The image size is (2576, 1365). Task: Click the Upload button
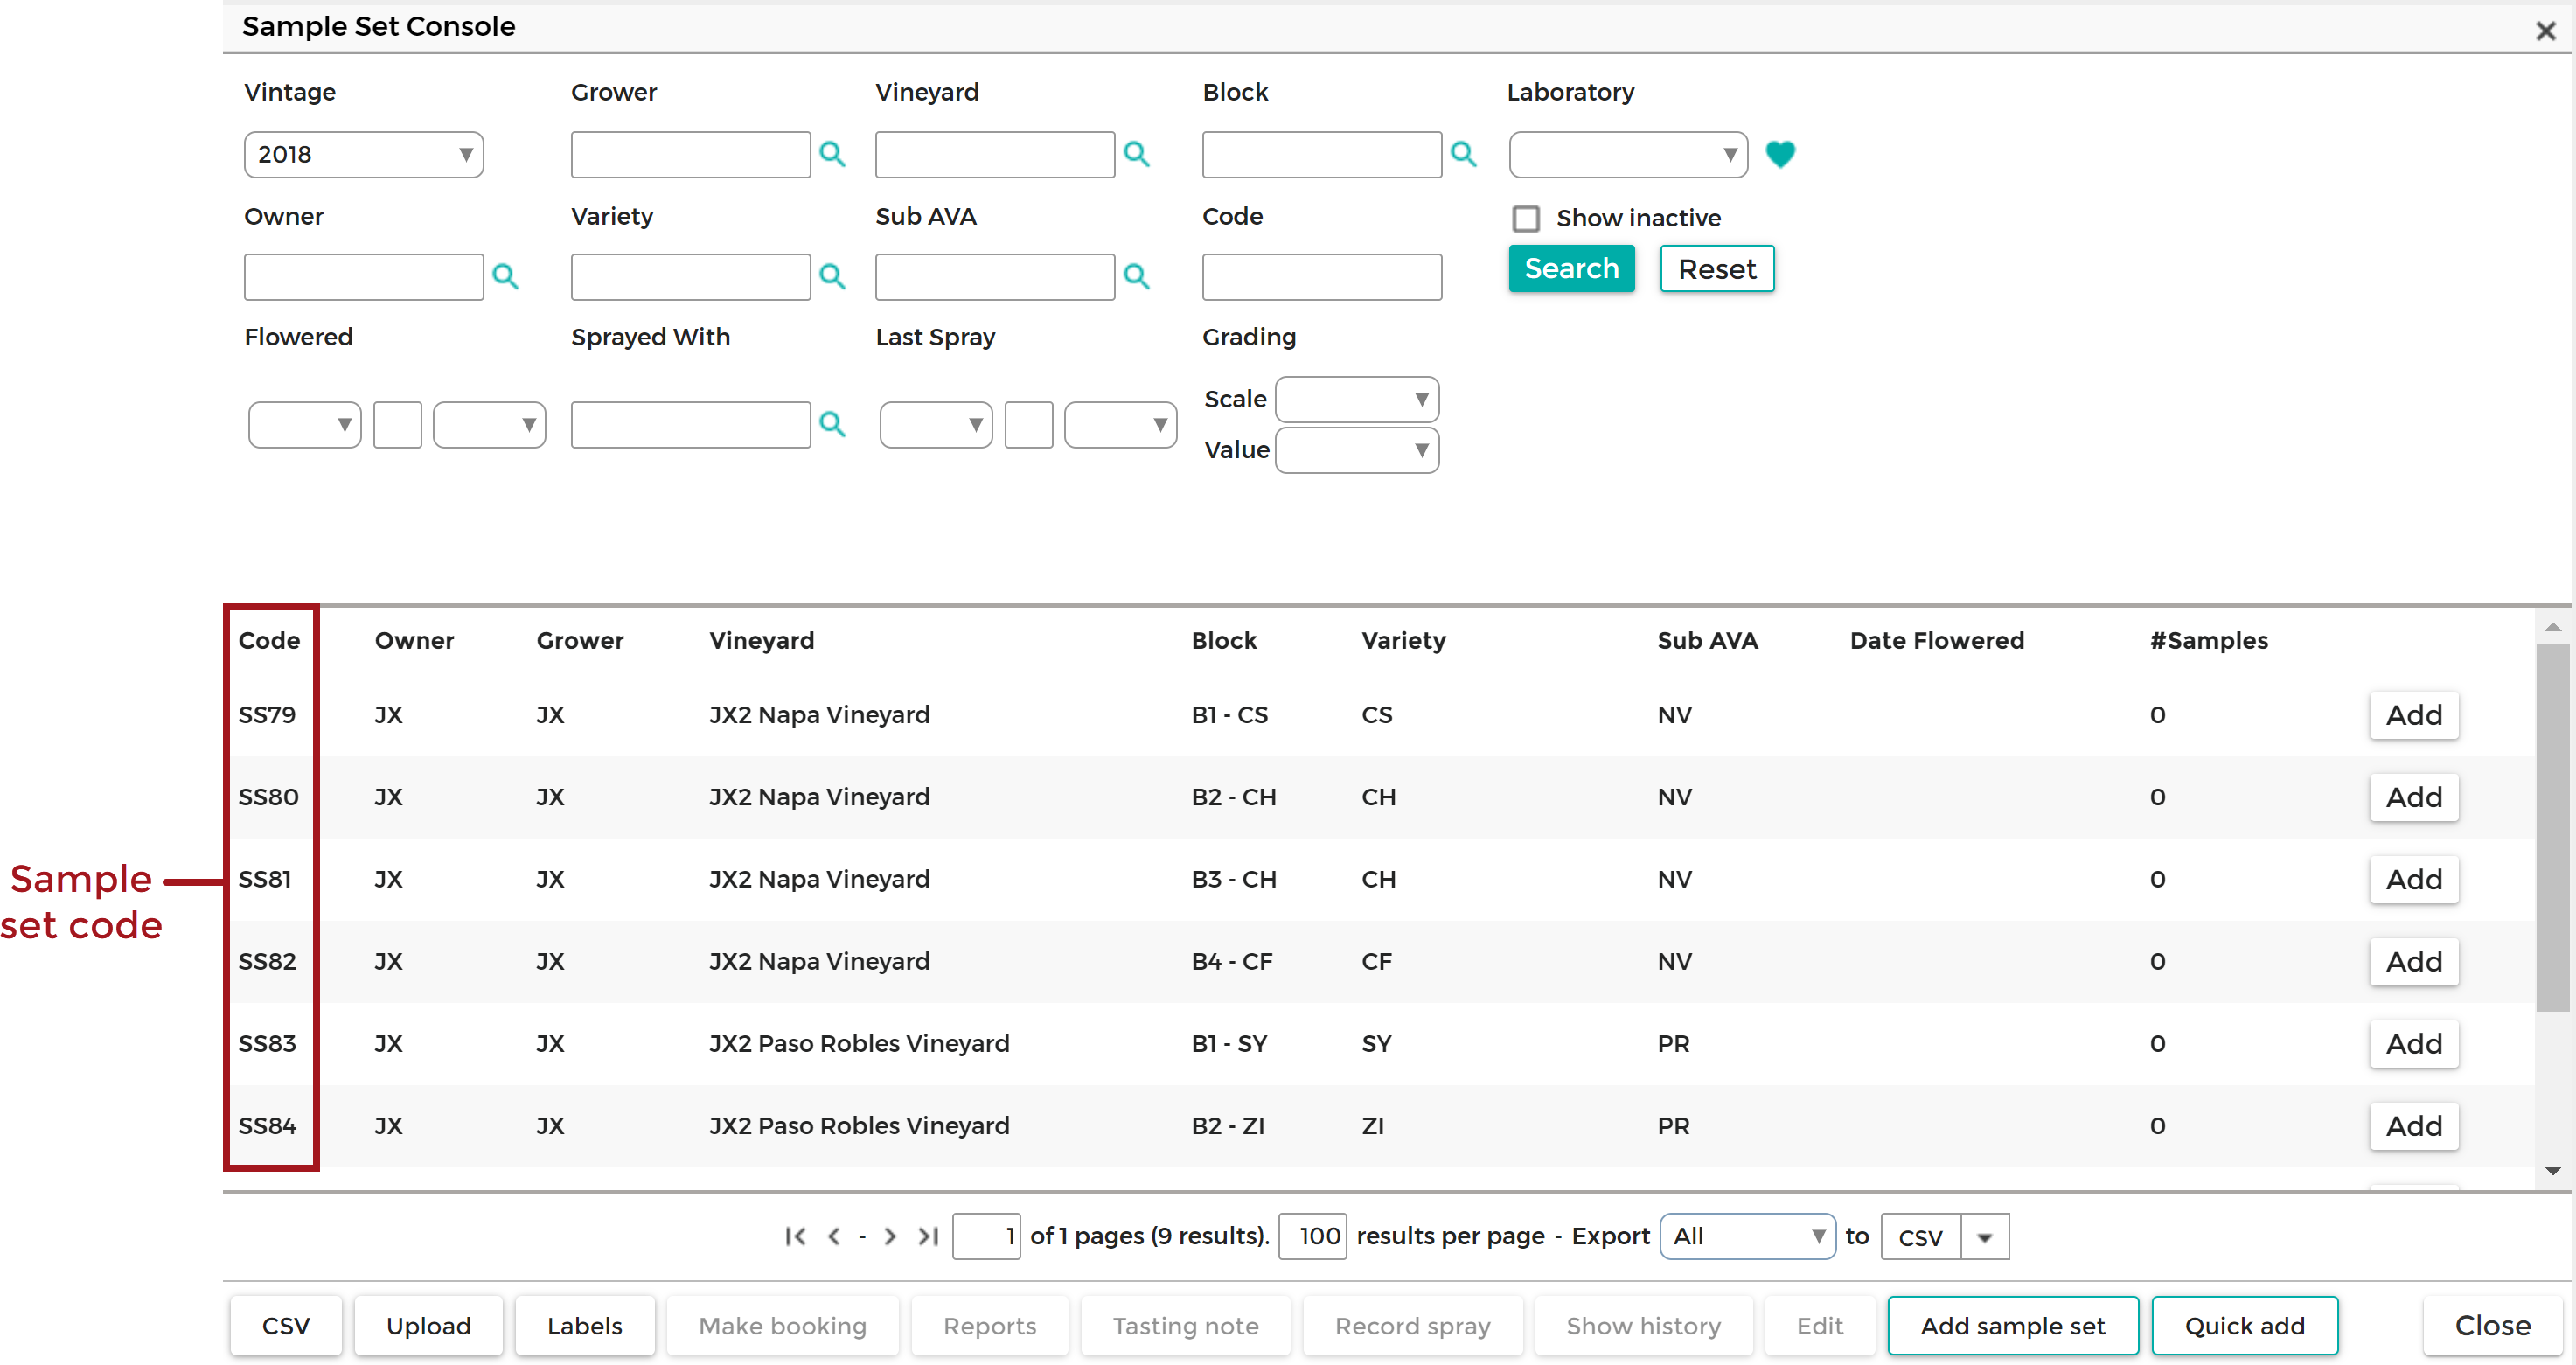(428, 1326)
